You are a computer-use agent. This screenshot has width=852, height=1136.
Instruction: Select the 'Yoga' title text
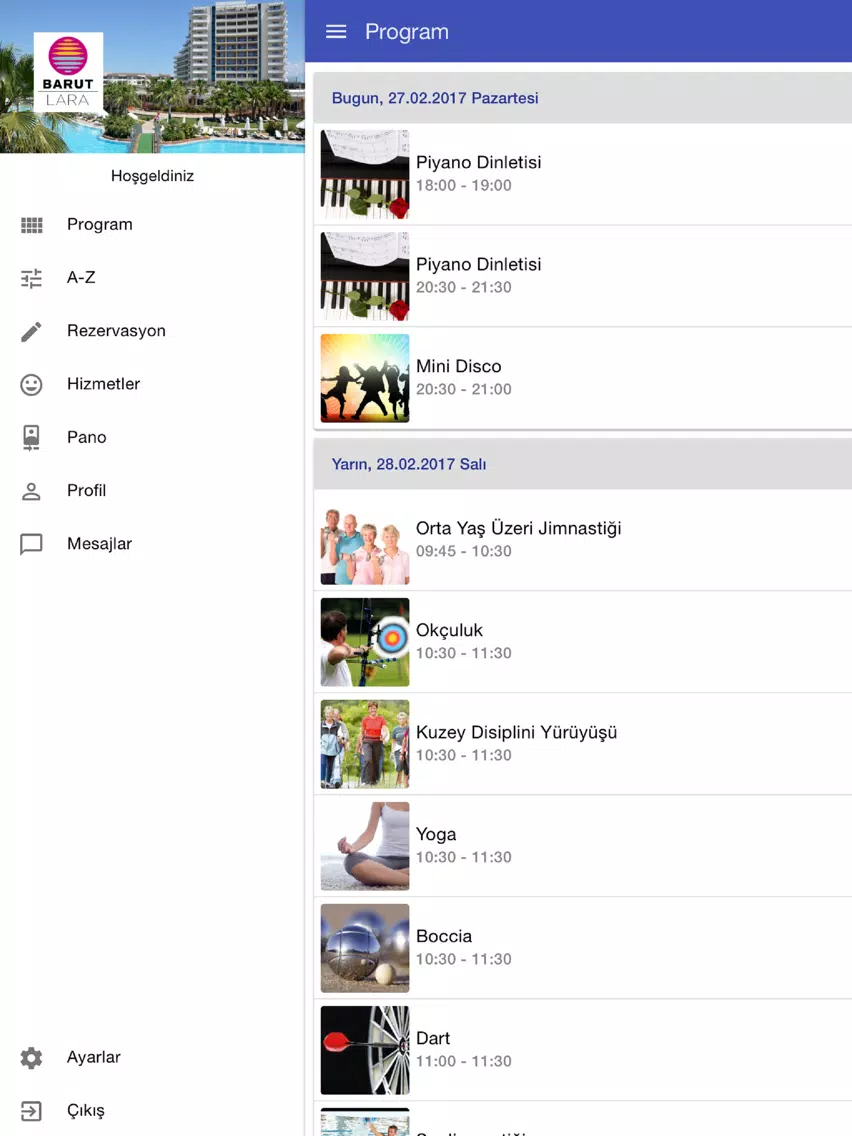[436, 835]
